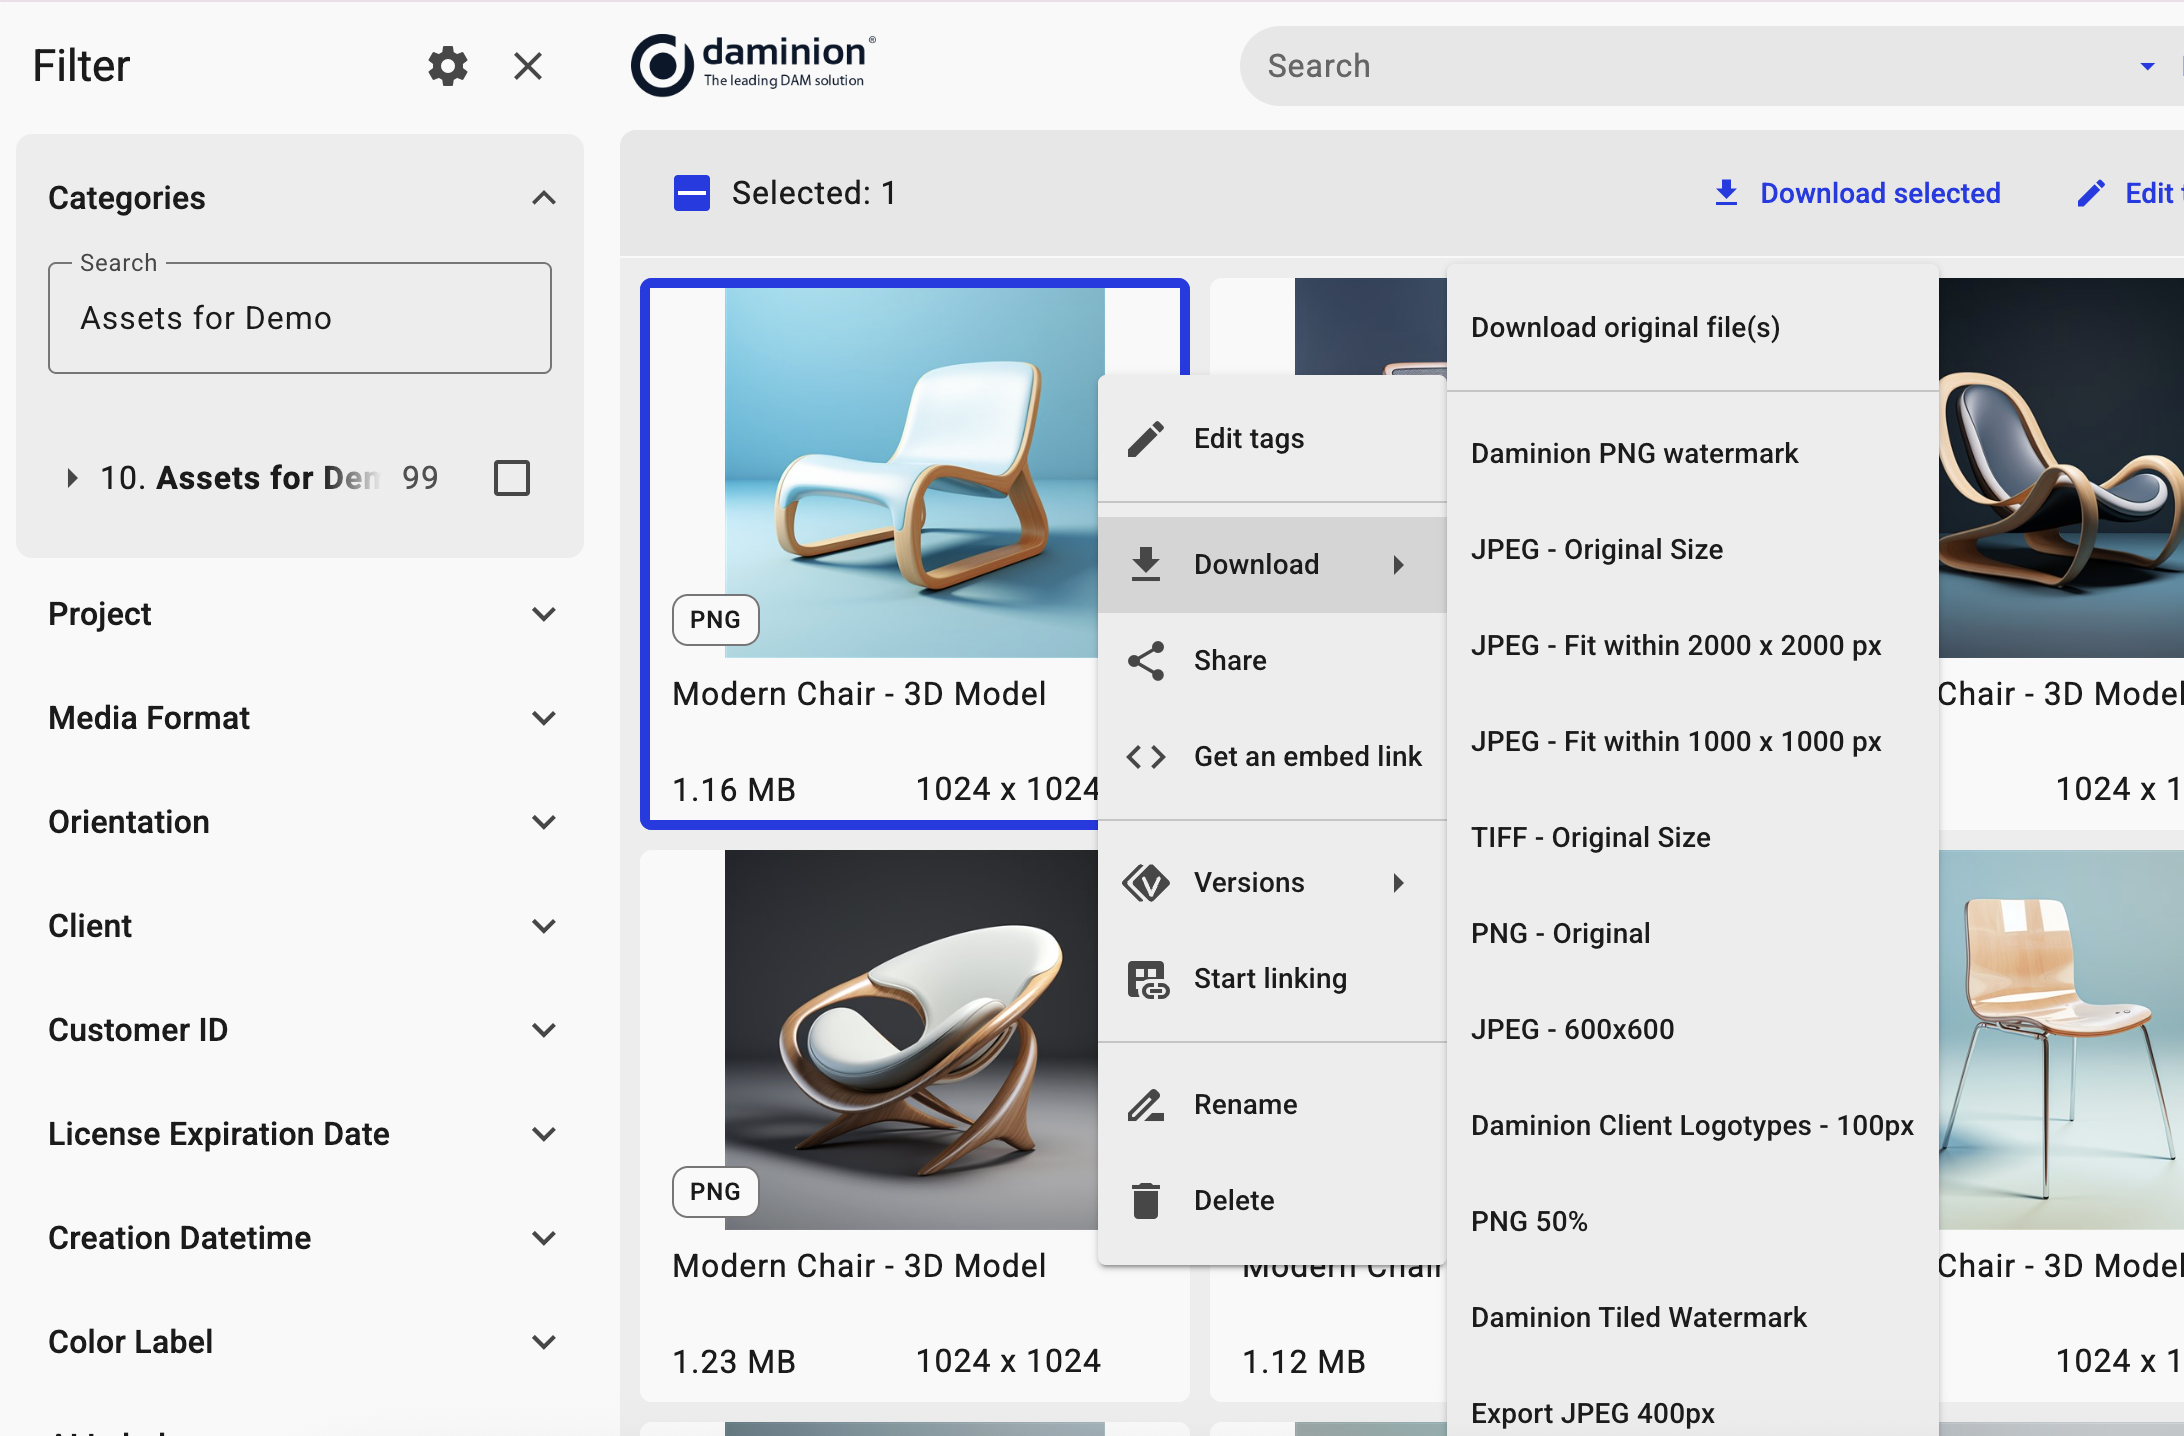Screen dimensions: 2184x1436
Task: Open the search bar dropdown arrow
Action: 2146,66
